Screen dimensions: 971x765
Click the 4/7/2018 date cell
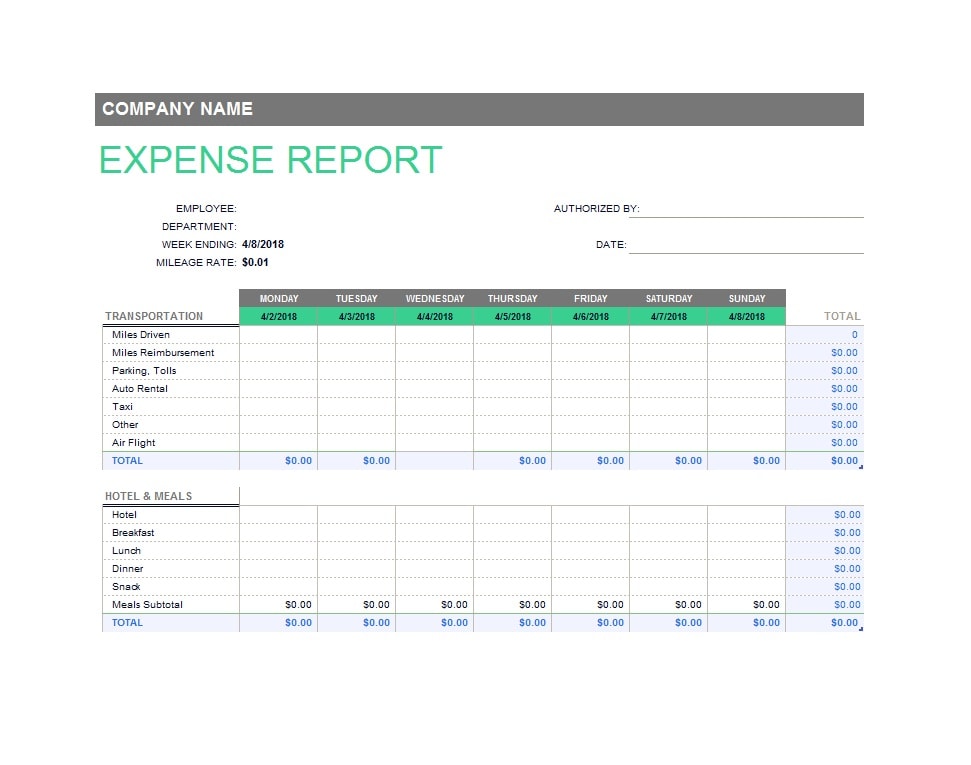(669, 317)
